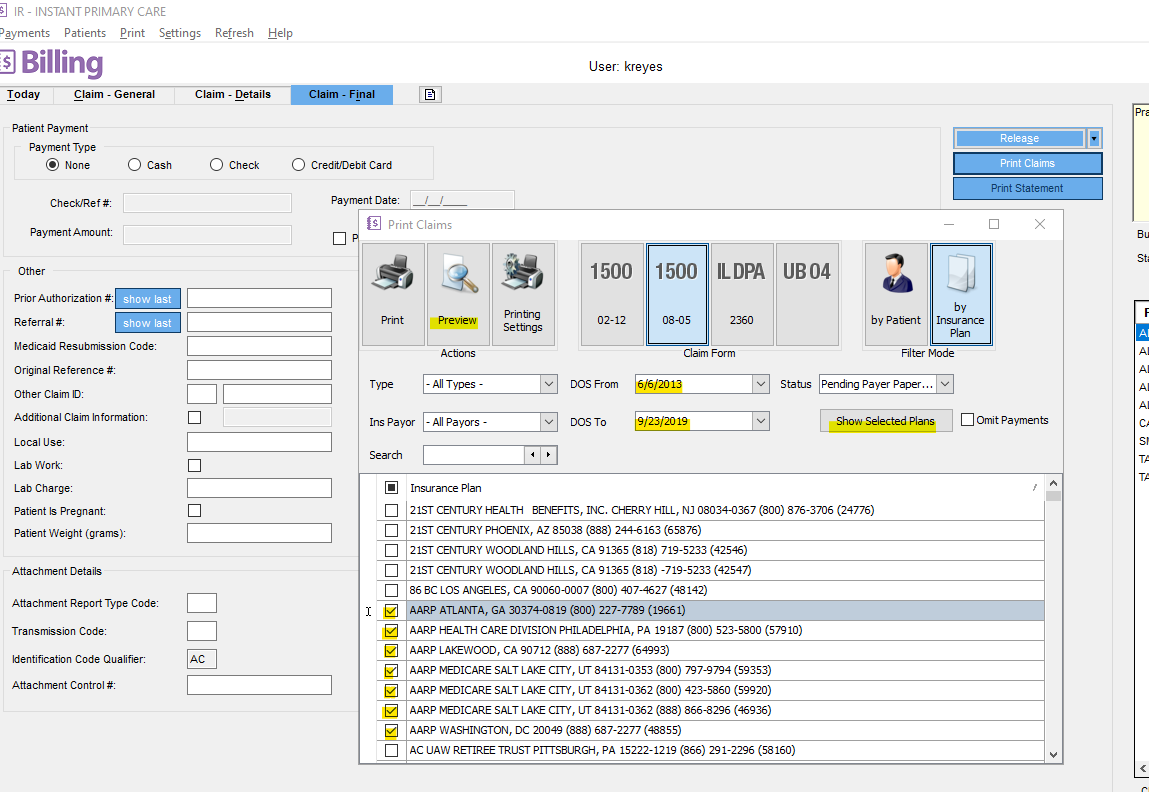Enable the Omit Payments checkbox
The width and height of the screenshot is (1149, 792).
click(968, 420)
